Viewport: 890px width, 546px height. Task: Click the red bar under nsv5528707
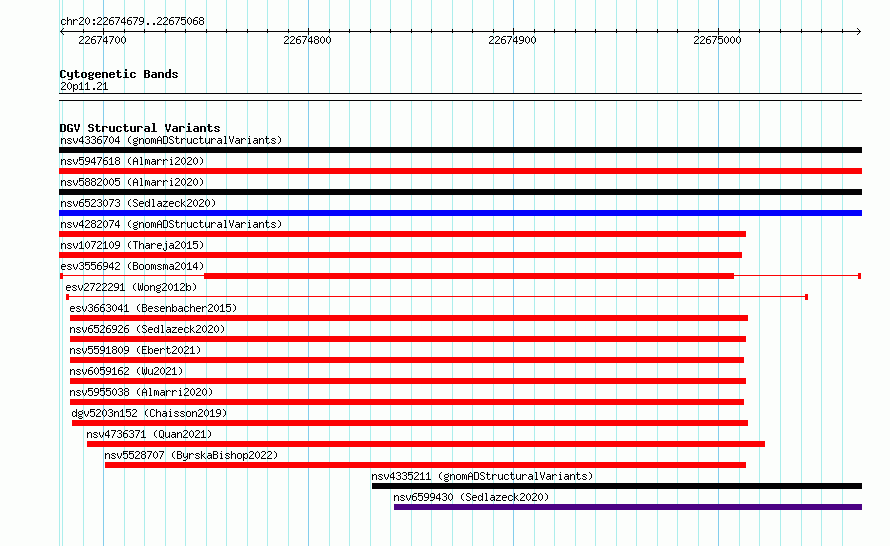(425, 465)
